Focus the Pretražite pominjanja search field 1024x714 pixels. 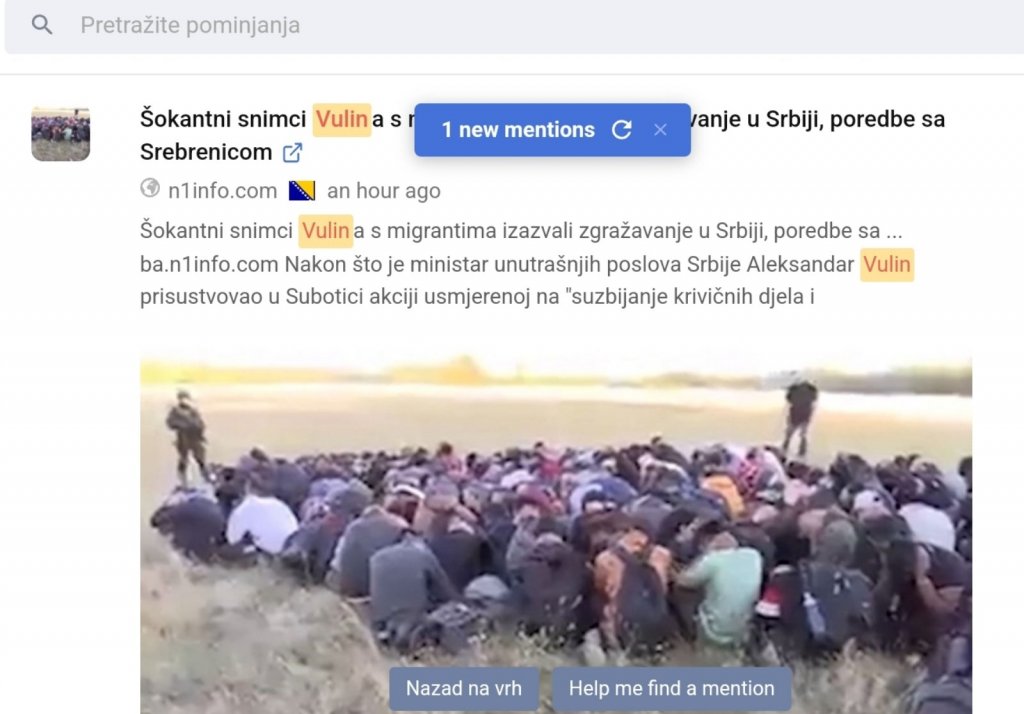[x=515, y=25]
